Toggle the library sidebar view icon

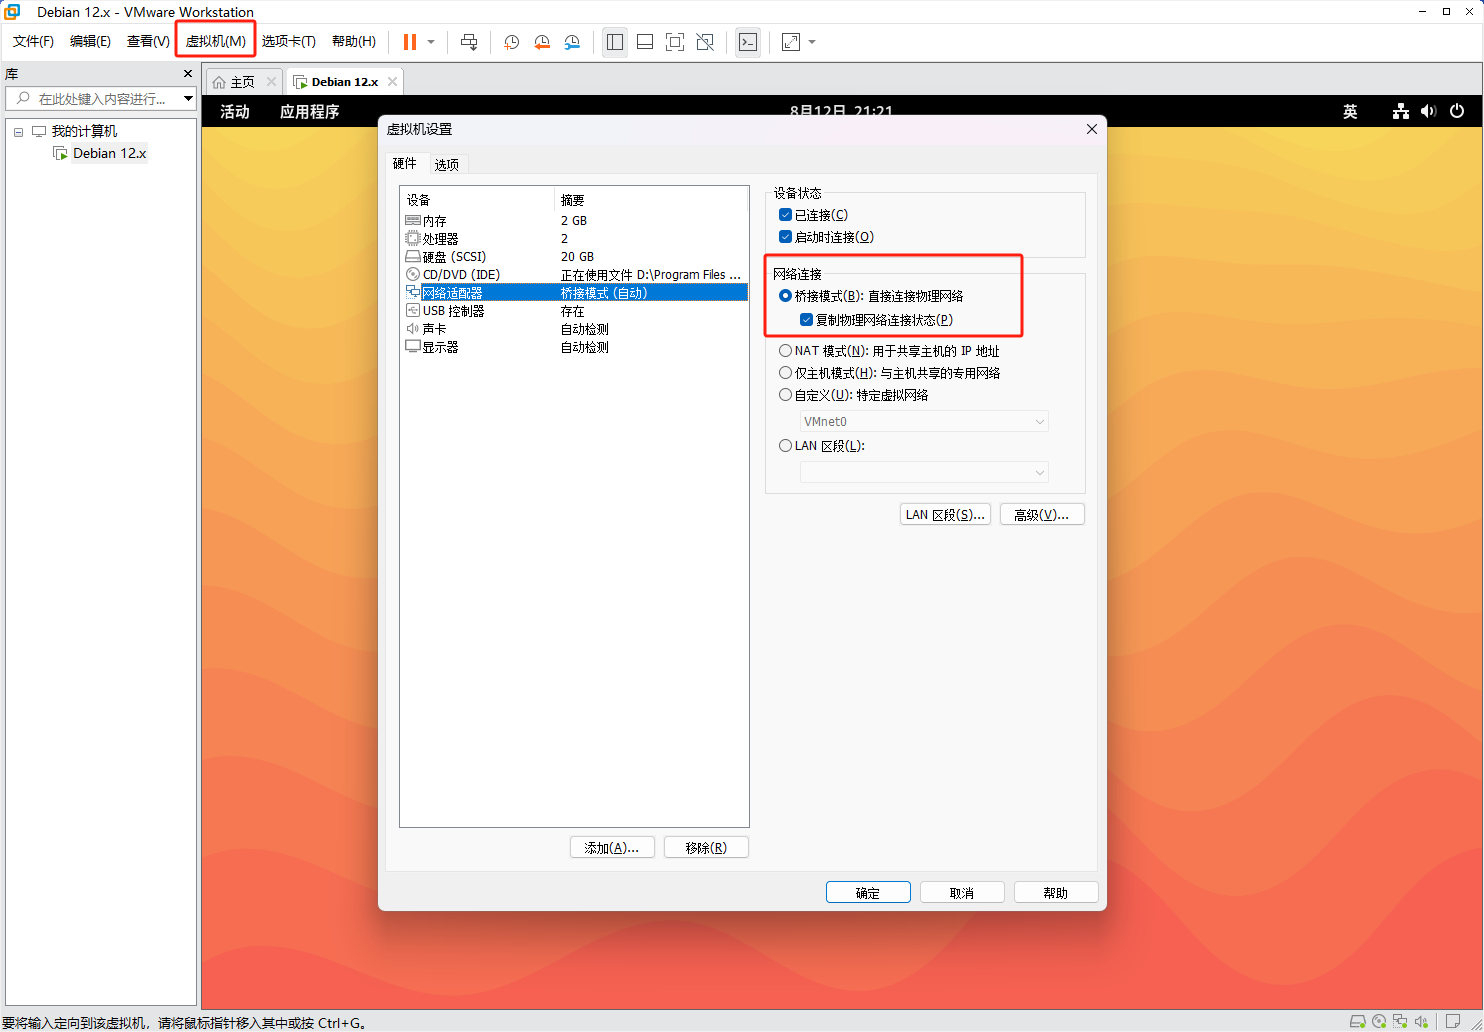click(615, 42)
